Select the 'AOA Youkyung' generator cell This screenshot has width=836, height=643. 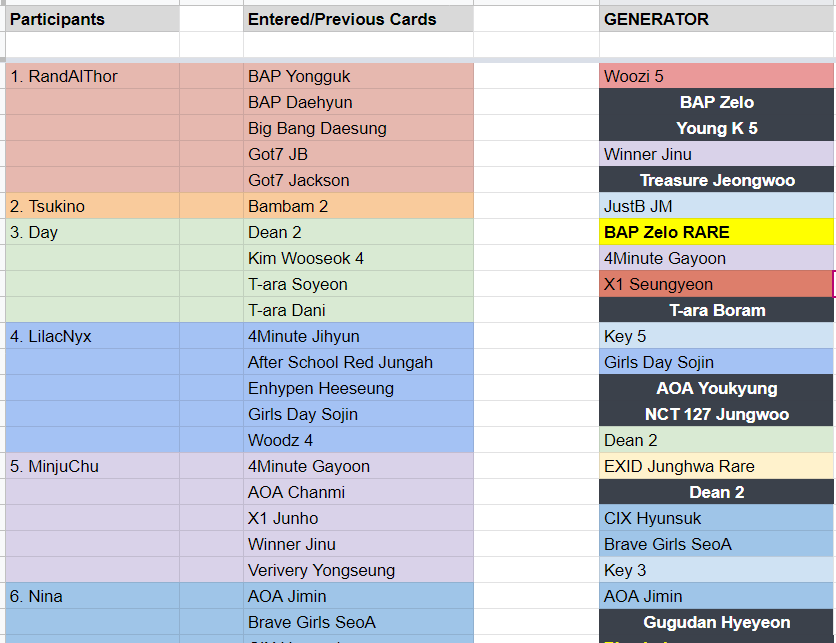(x=717, y=388)
